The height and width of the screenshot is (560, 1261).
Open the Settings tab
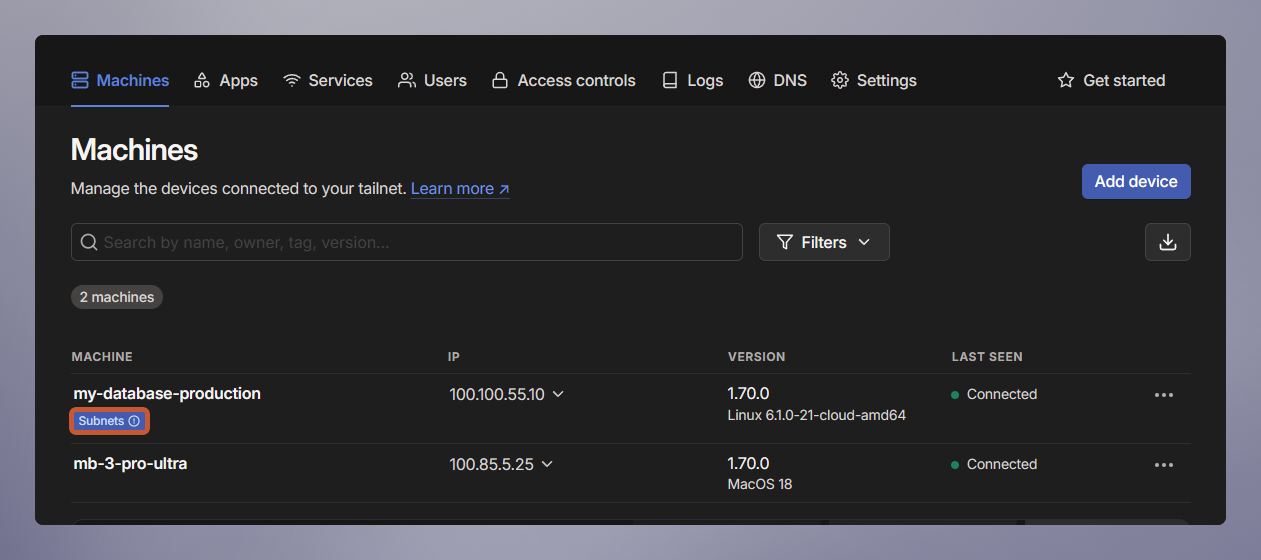coord(874,80)
